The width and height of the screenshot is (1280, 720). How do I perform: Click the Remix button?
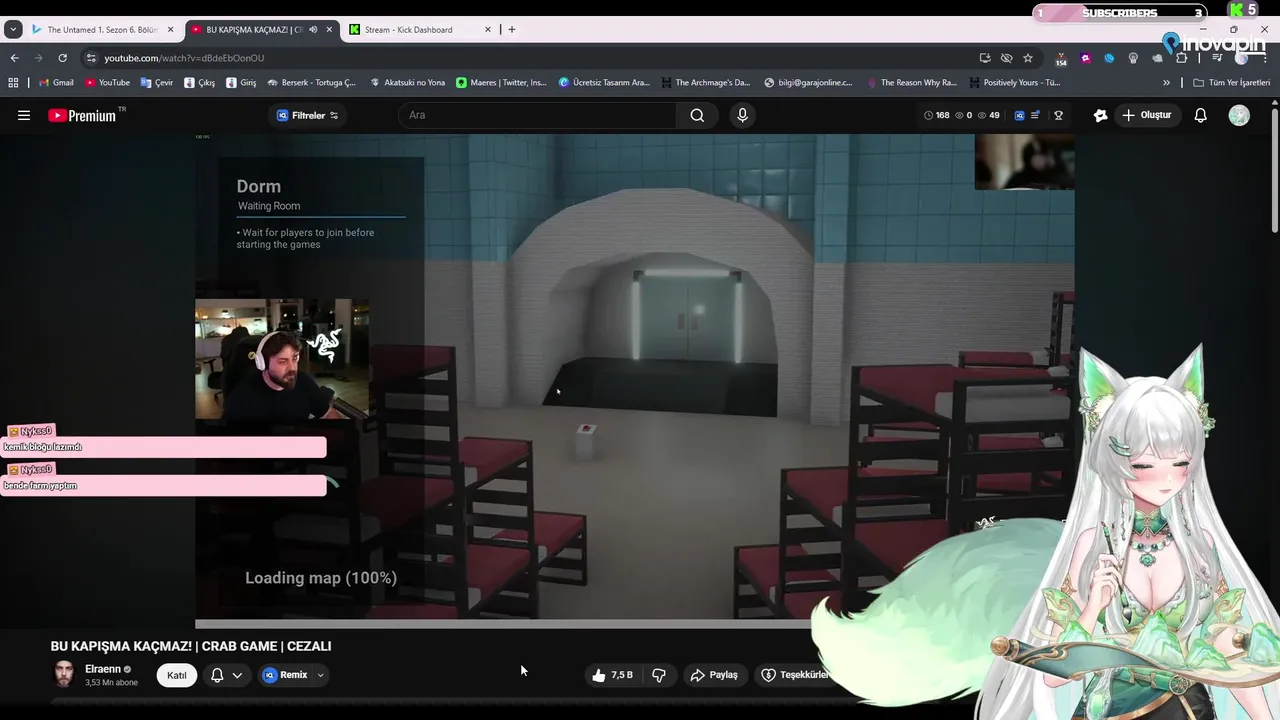(286, 675)
